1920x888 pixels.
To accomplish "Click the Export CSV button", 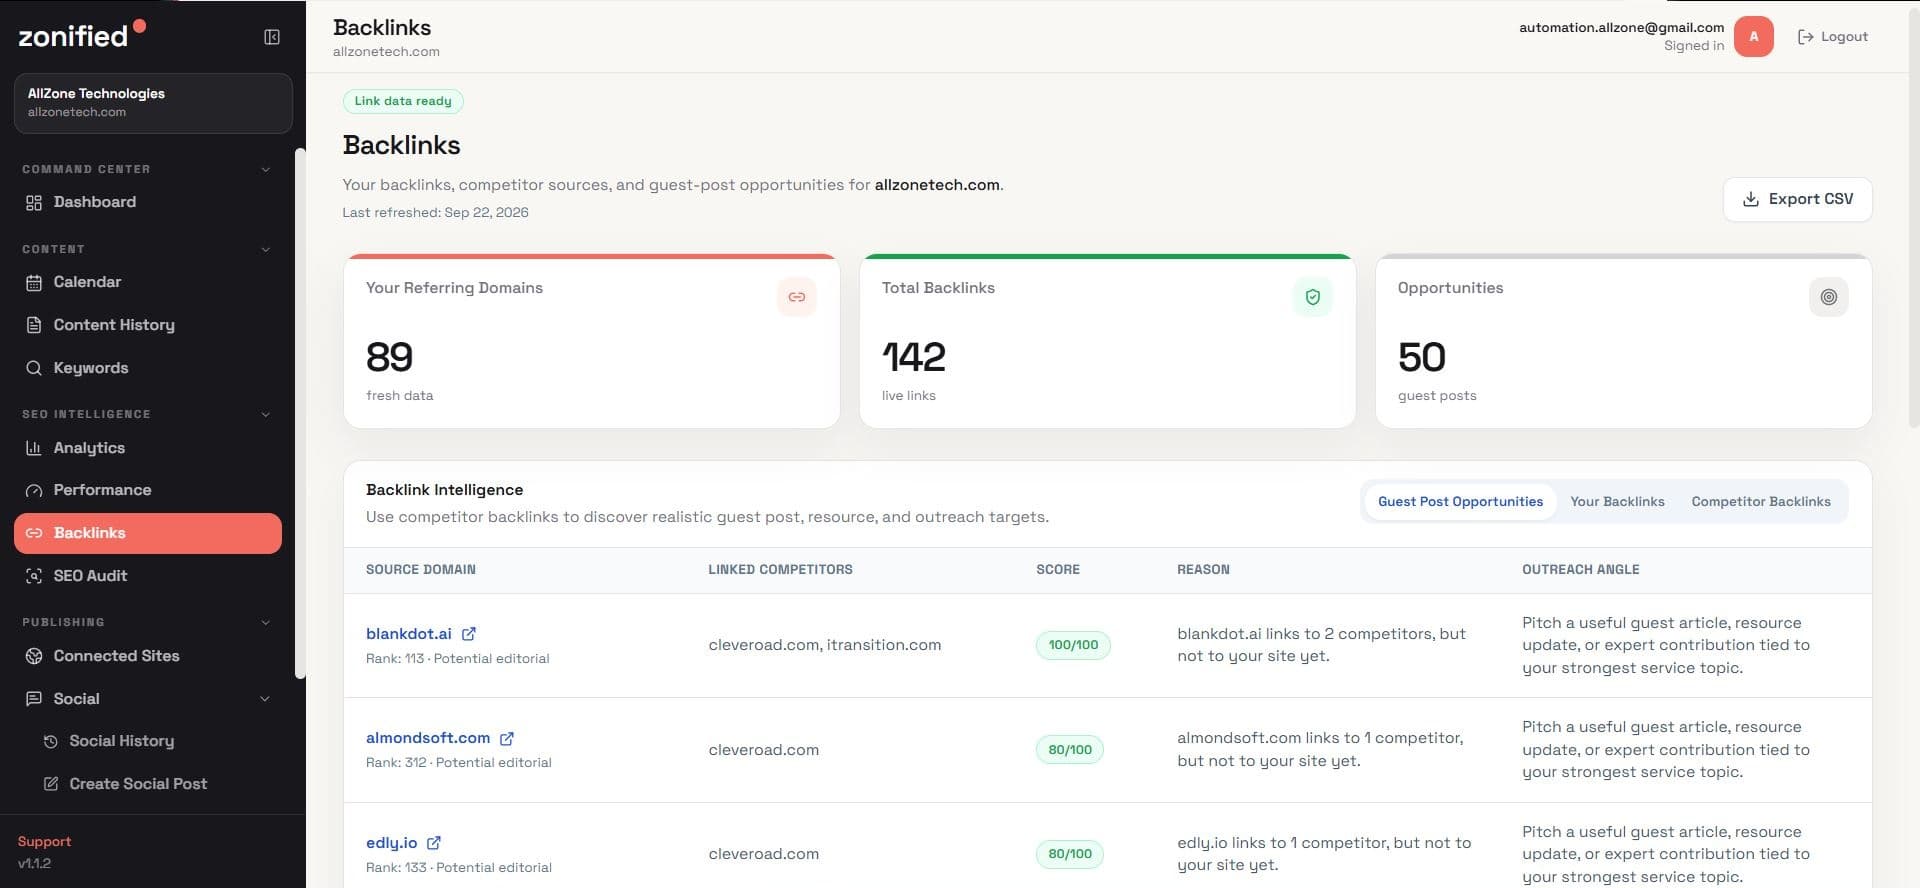I will click(1798, 199).
